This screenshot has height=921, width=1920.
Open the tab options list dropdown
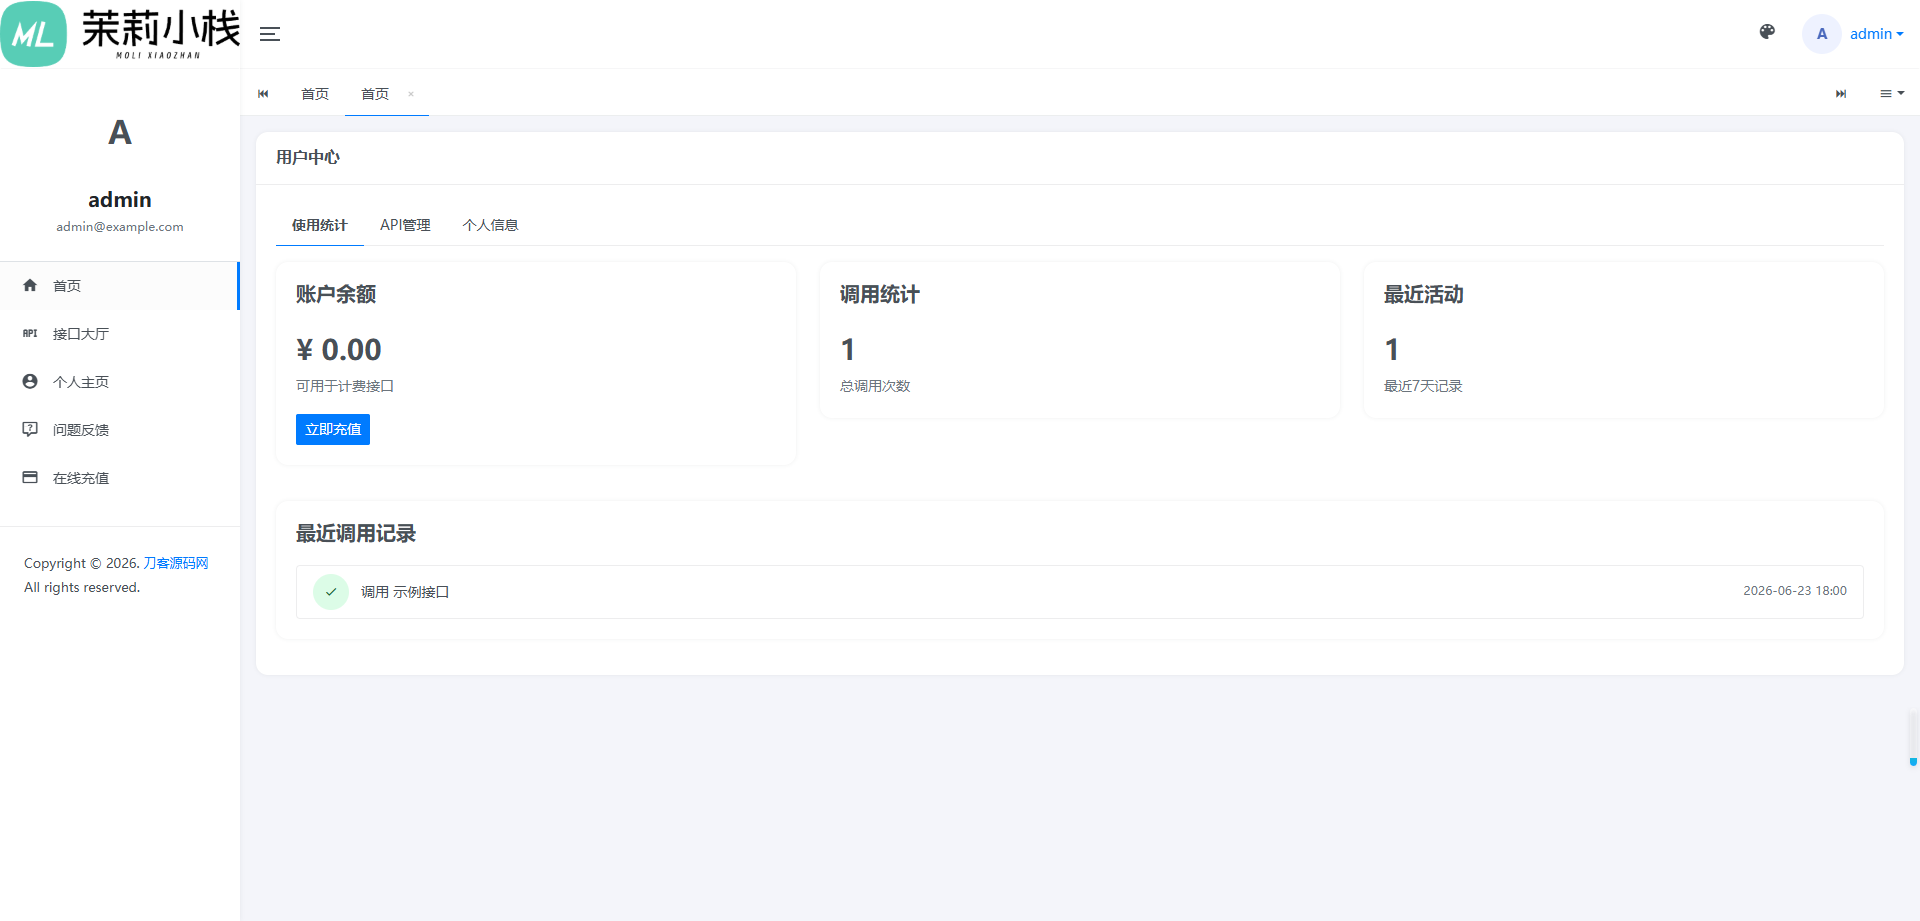click(x=1892, y=93)
